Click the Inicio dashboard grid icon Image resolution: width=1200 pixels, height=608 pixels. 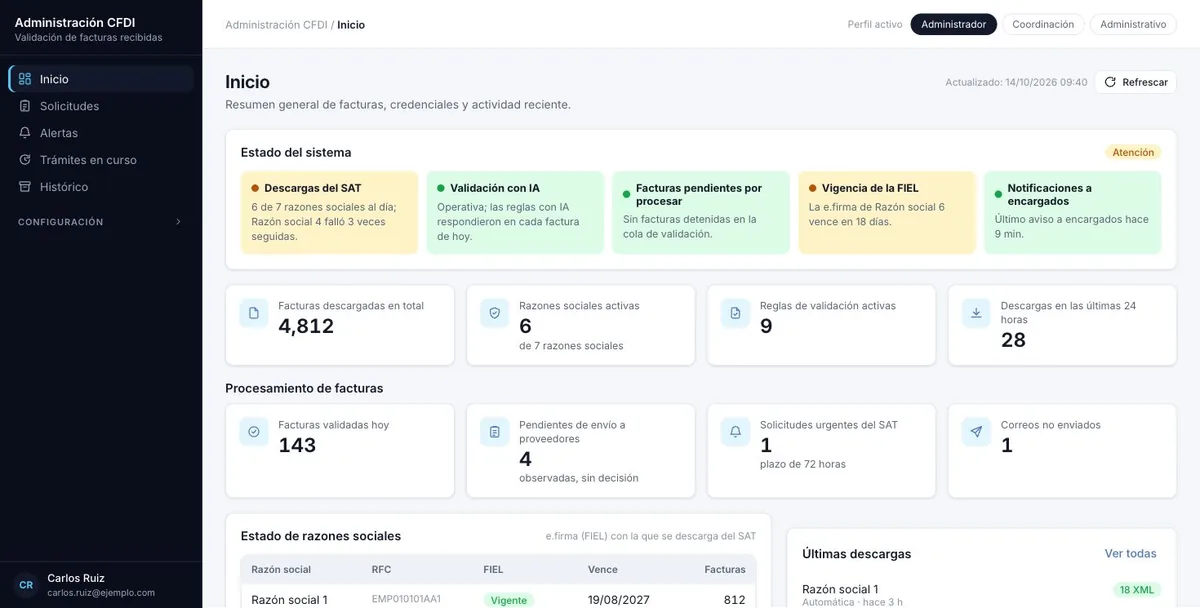pyautogui.click(x=25, y=79)
